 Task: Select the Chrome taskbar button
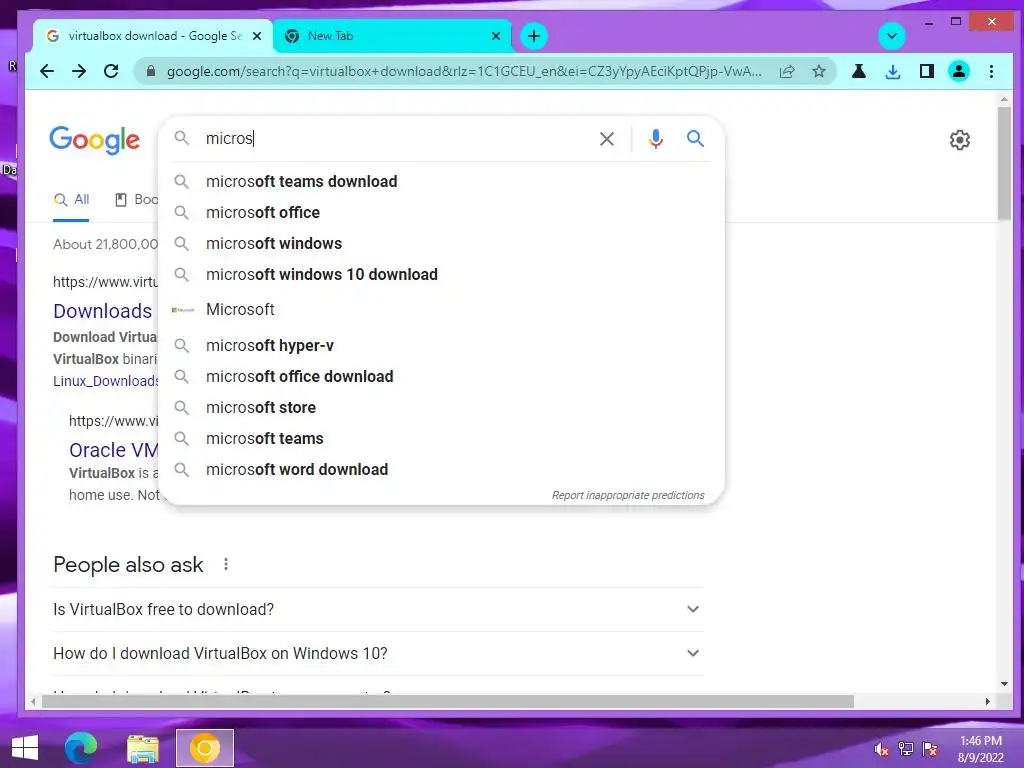pyautogui.click(x=204, y=748)
